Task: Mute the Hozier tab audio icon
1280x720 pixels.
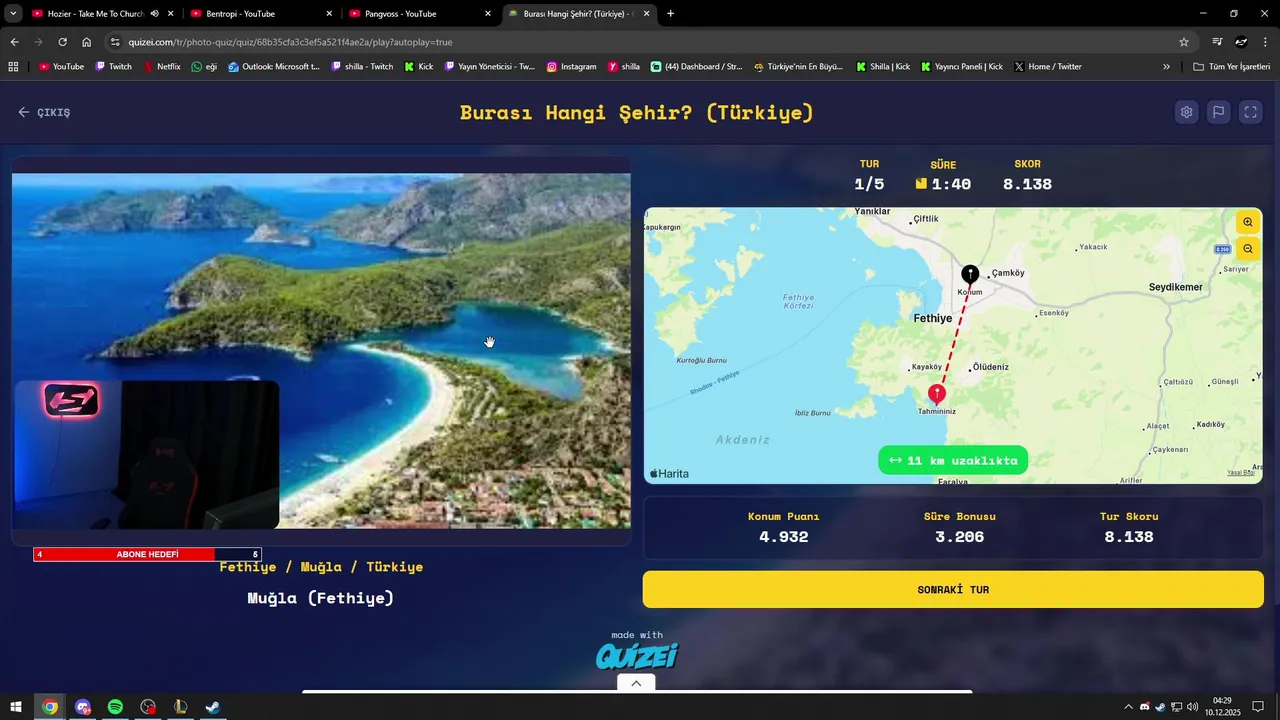Action: coord(155,14)
